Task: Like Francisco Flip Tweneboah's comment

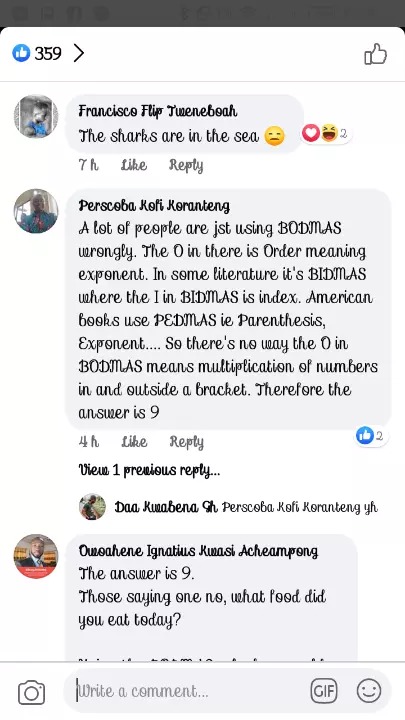Action: tap(134, 165)
